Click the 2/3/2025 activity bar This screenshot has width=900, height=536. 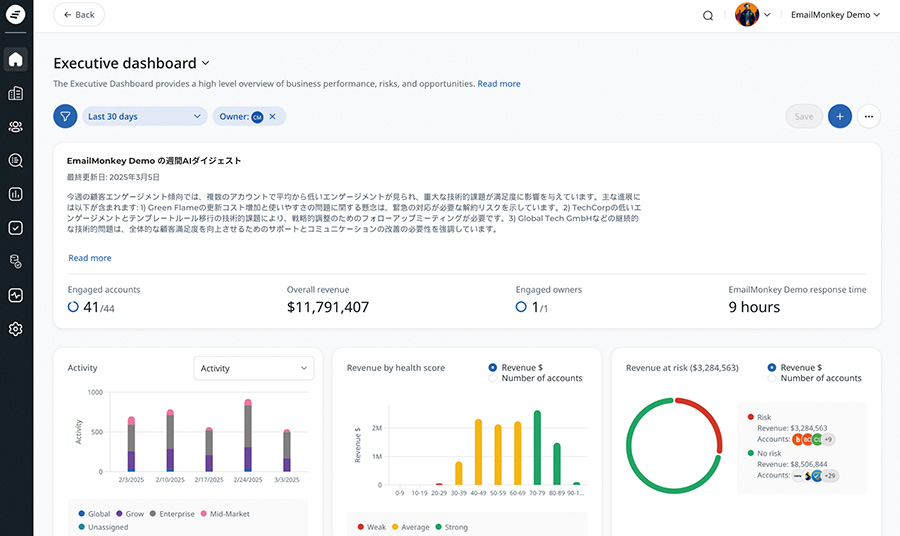pos(131,444)
